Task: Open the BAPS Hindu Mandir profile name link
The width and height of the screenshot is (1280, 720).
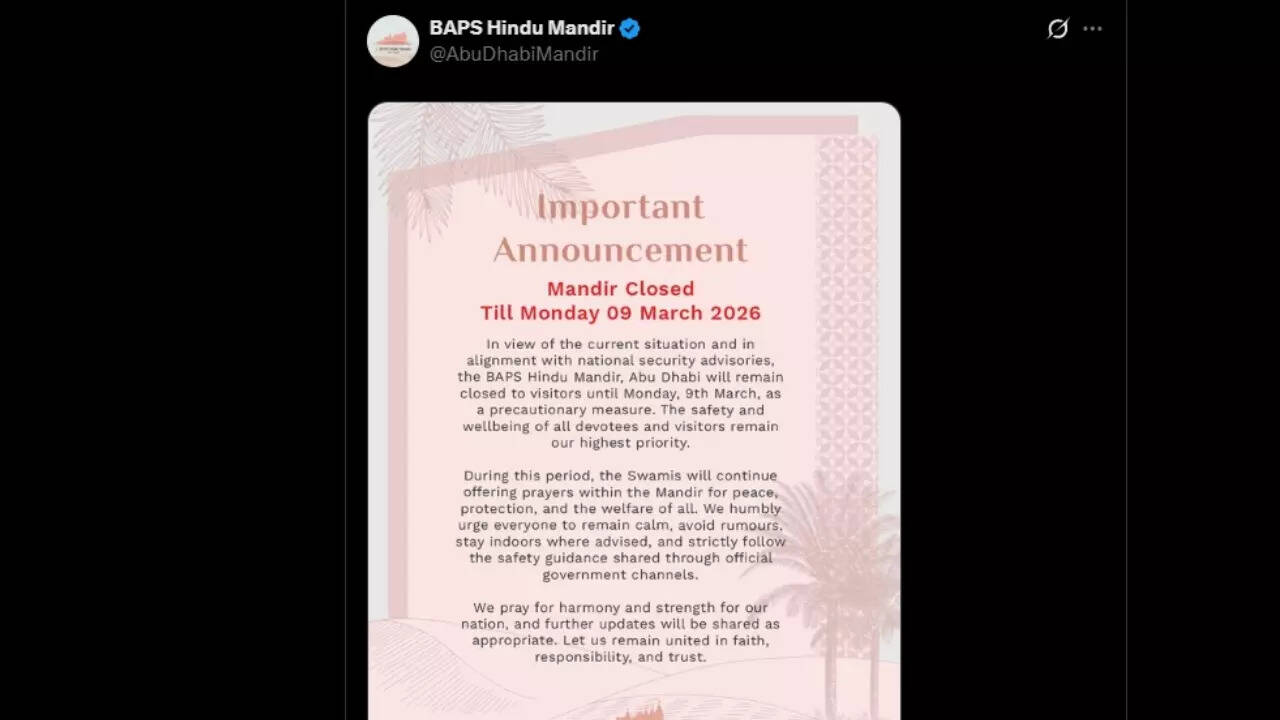Action: tap(519, 28)
